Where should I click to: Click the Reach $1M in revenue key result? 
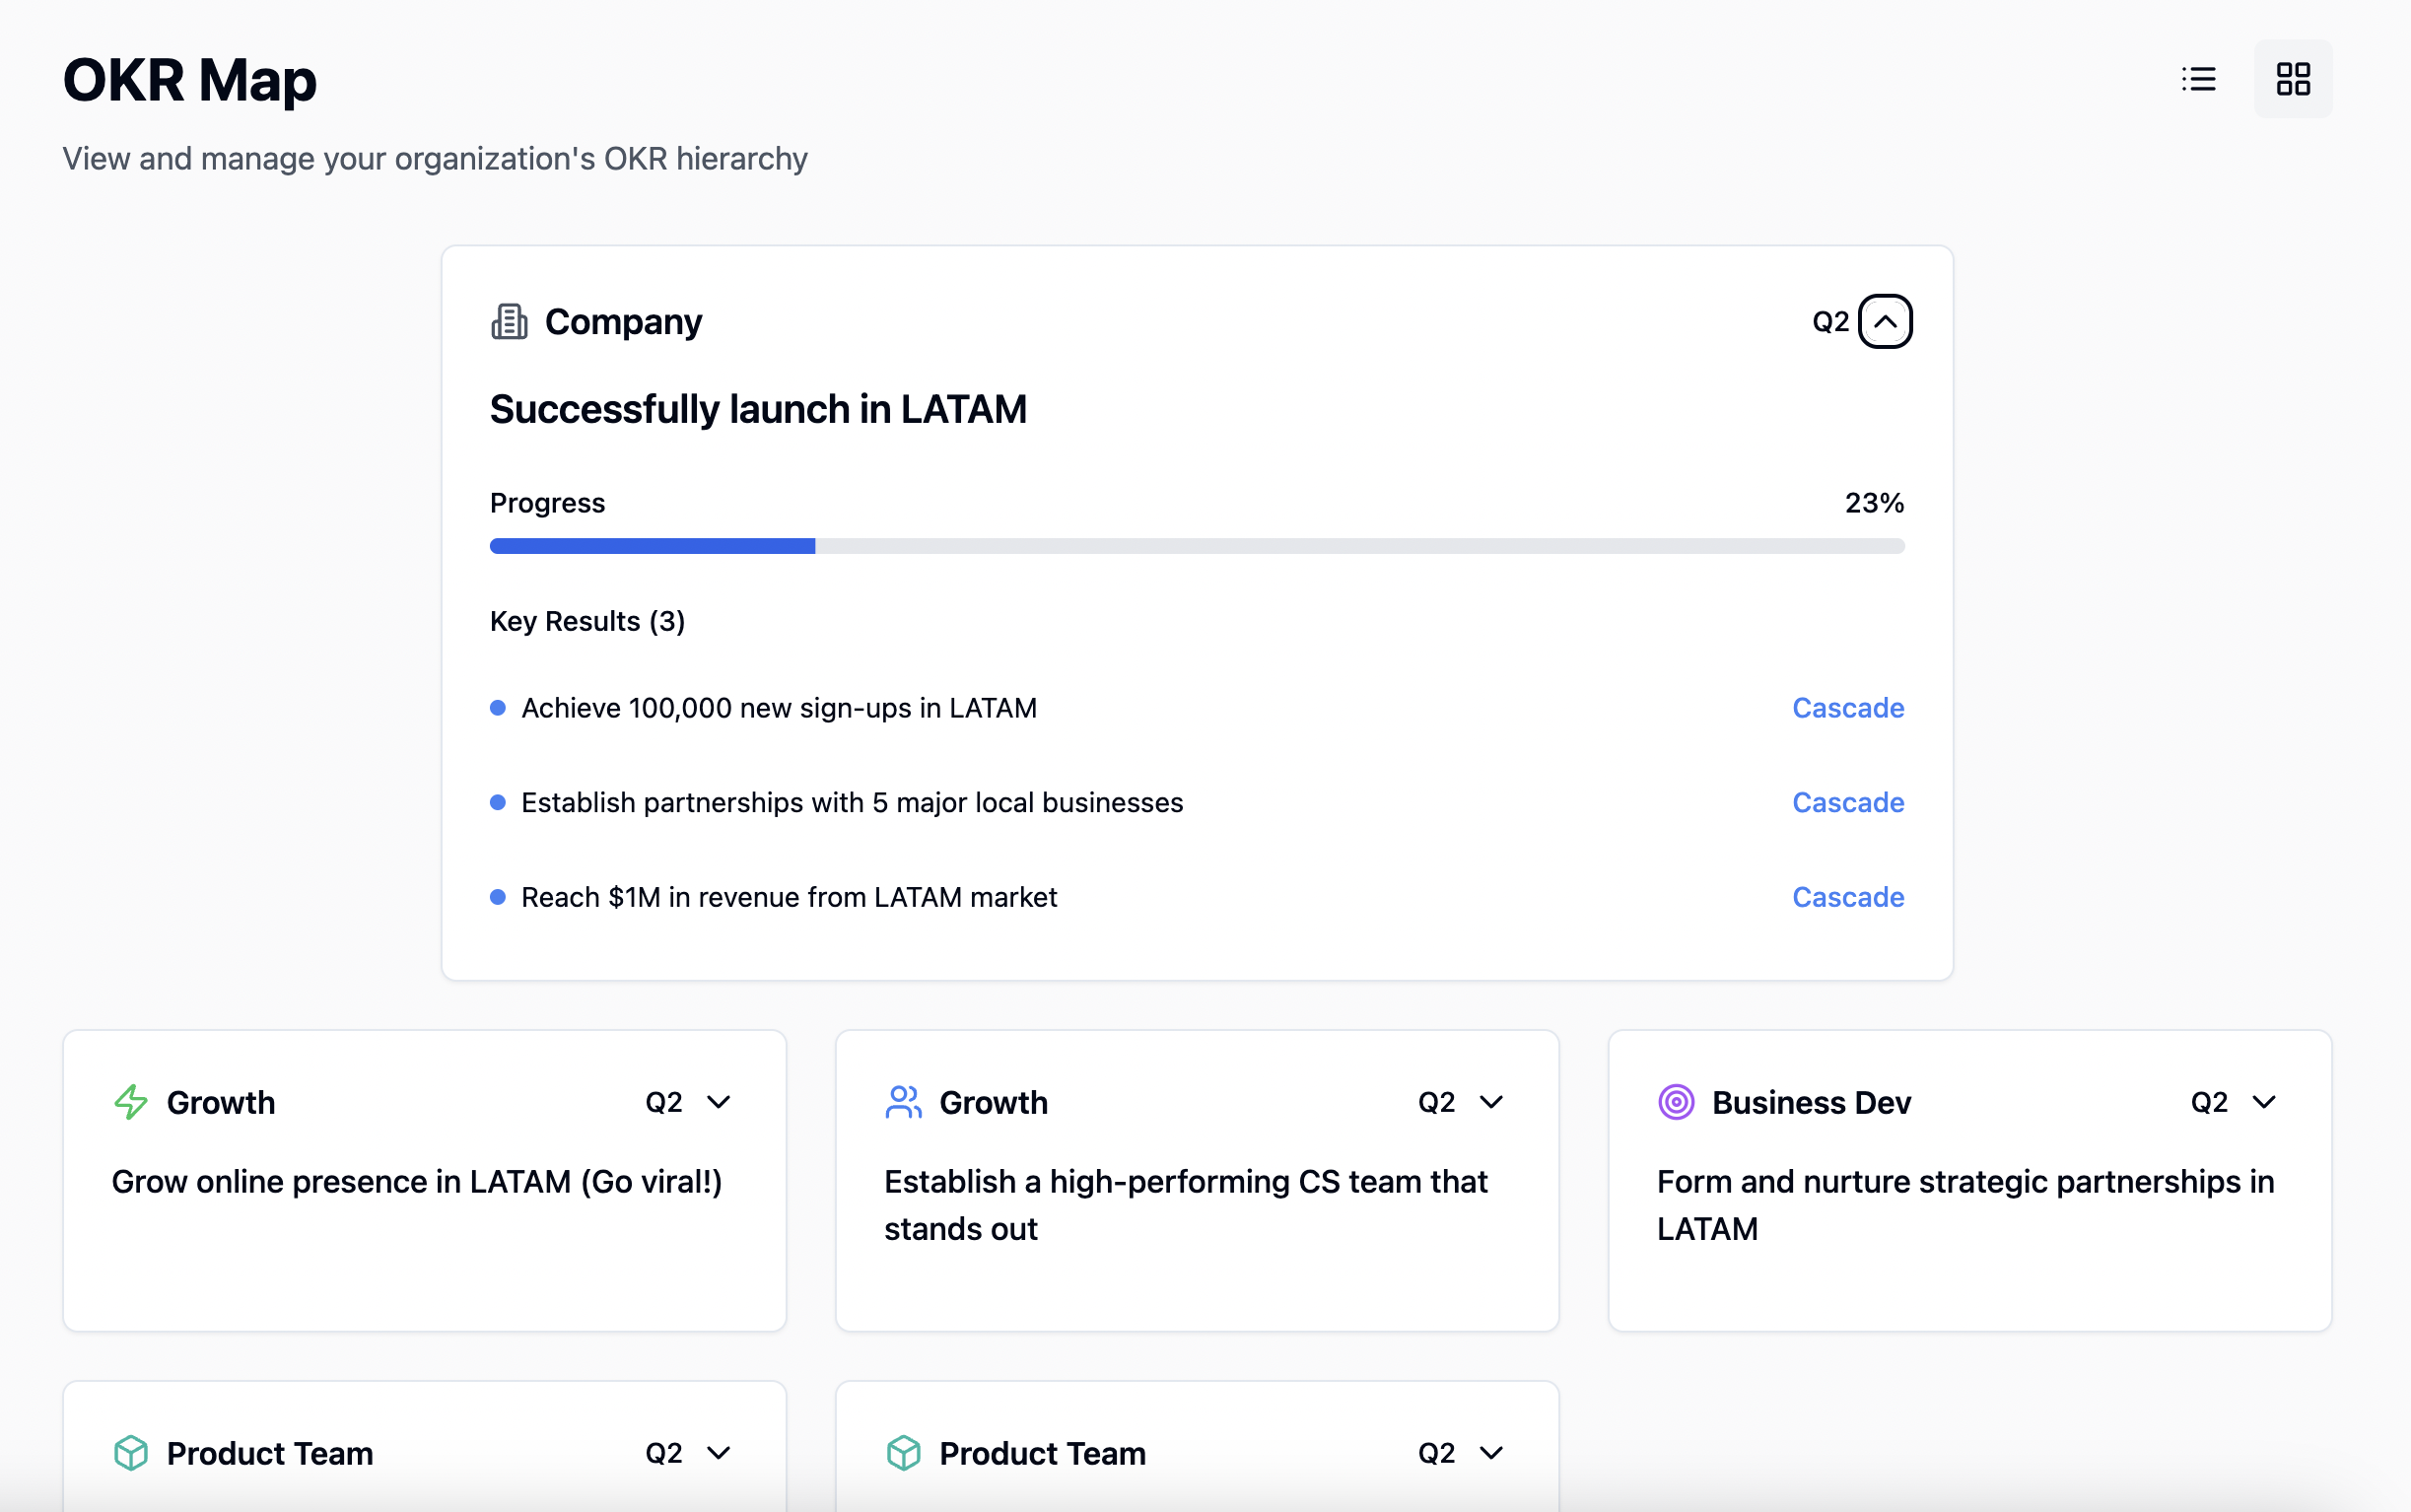(789, 897)
